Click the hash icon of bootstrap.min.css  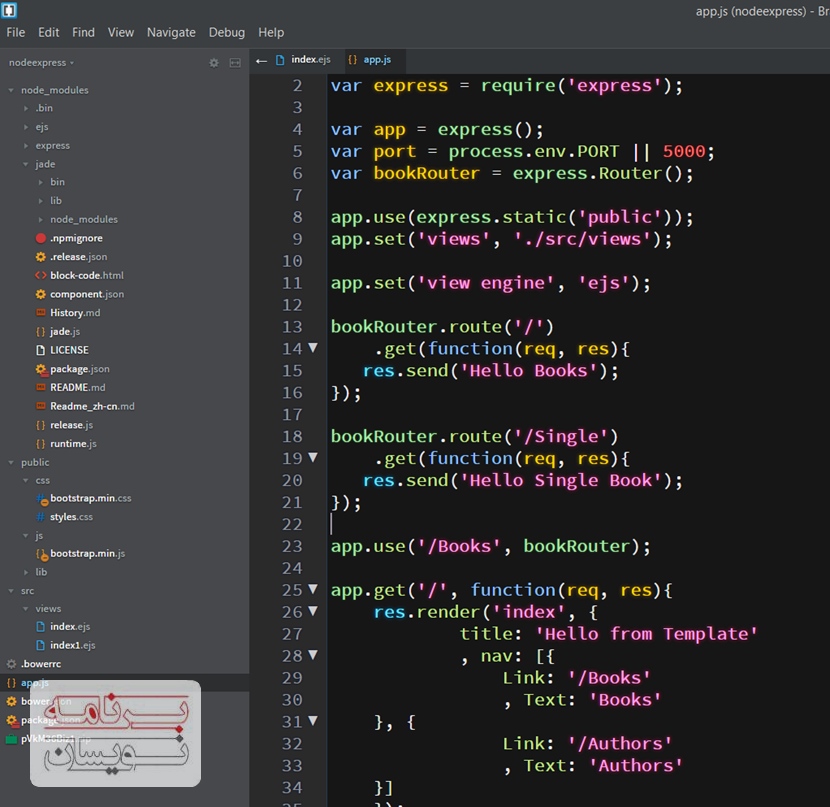tap(41, 498)
